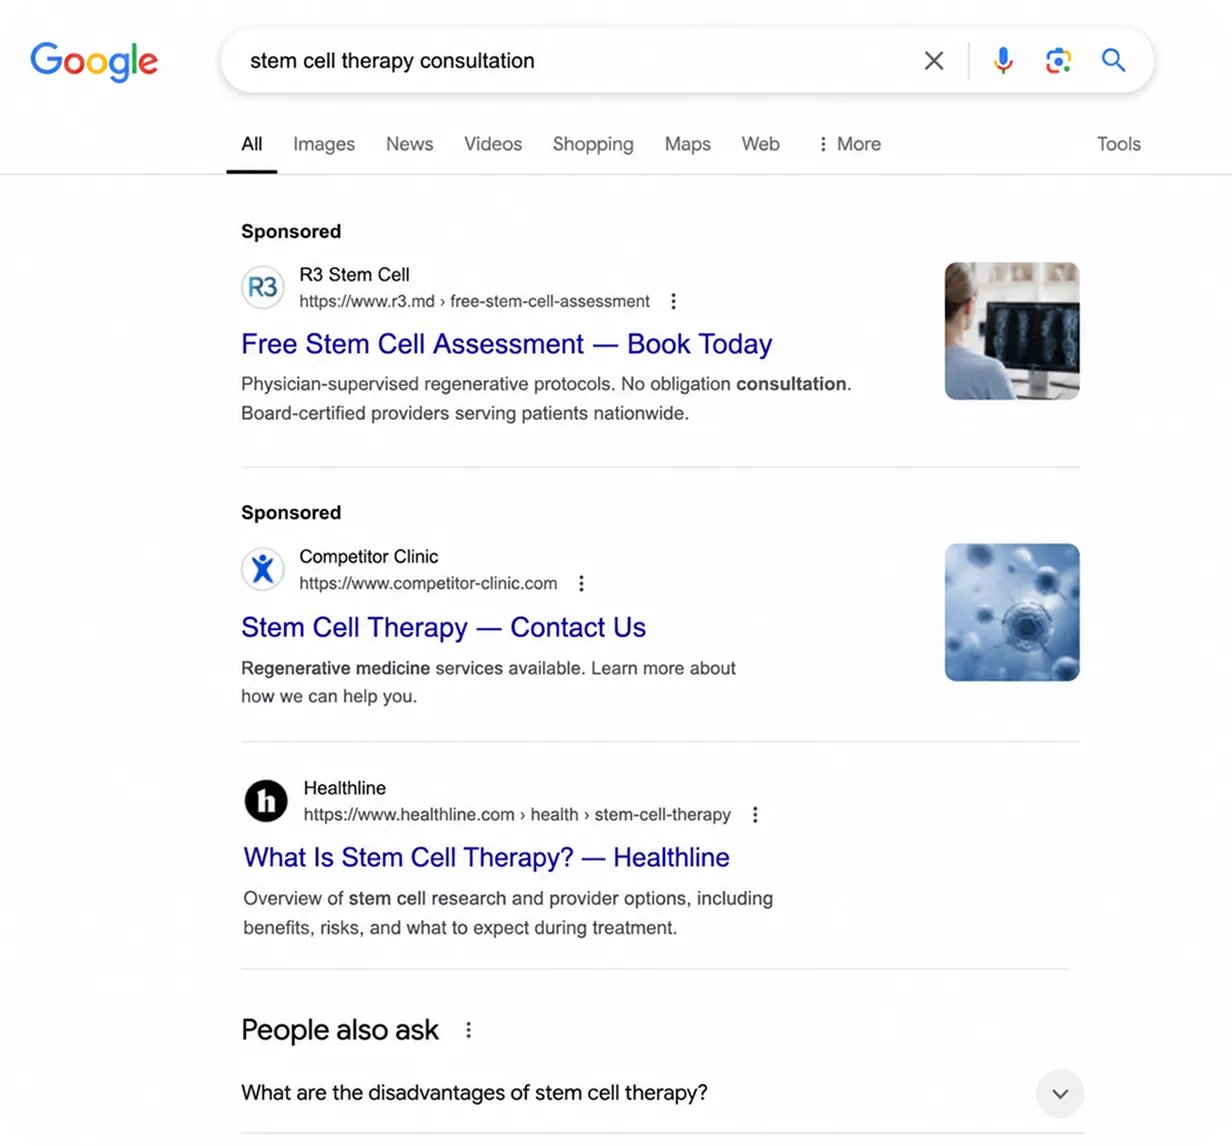Click the Healthline favicon icon
This screenshot has height=1146, width=1232.
tap(266, 801)
